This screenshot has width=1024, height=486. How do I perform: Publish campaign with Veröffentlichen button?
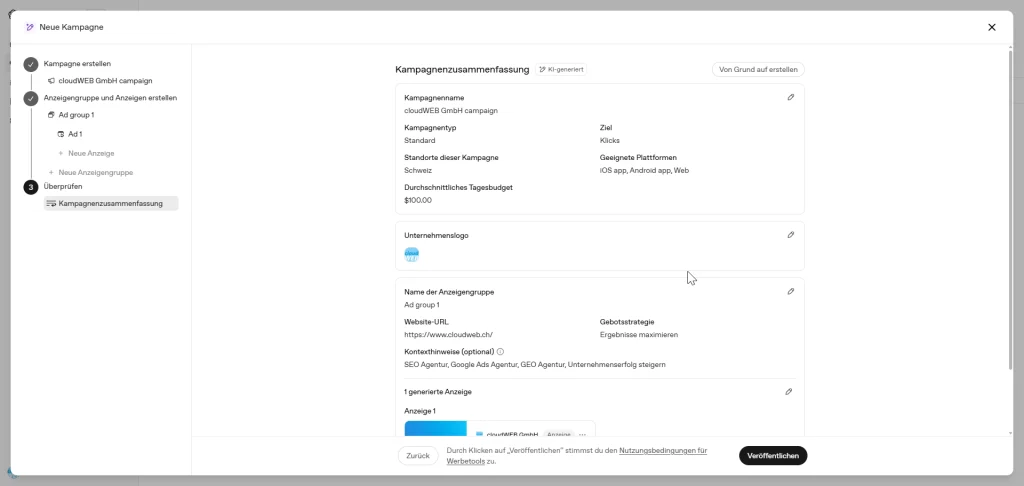773,456
